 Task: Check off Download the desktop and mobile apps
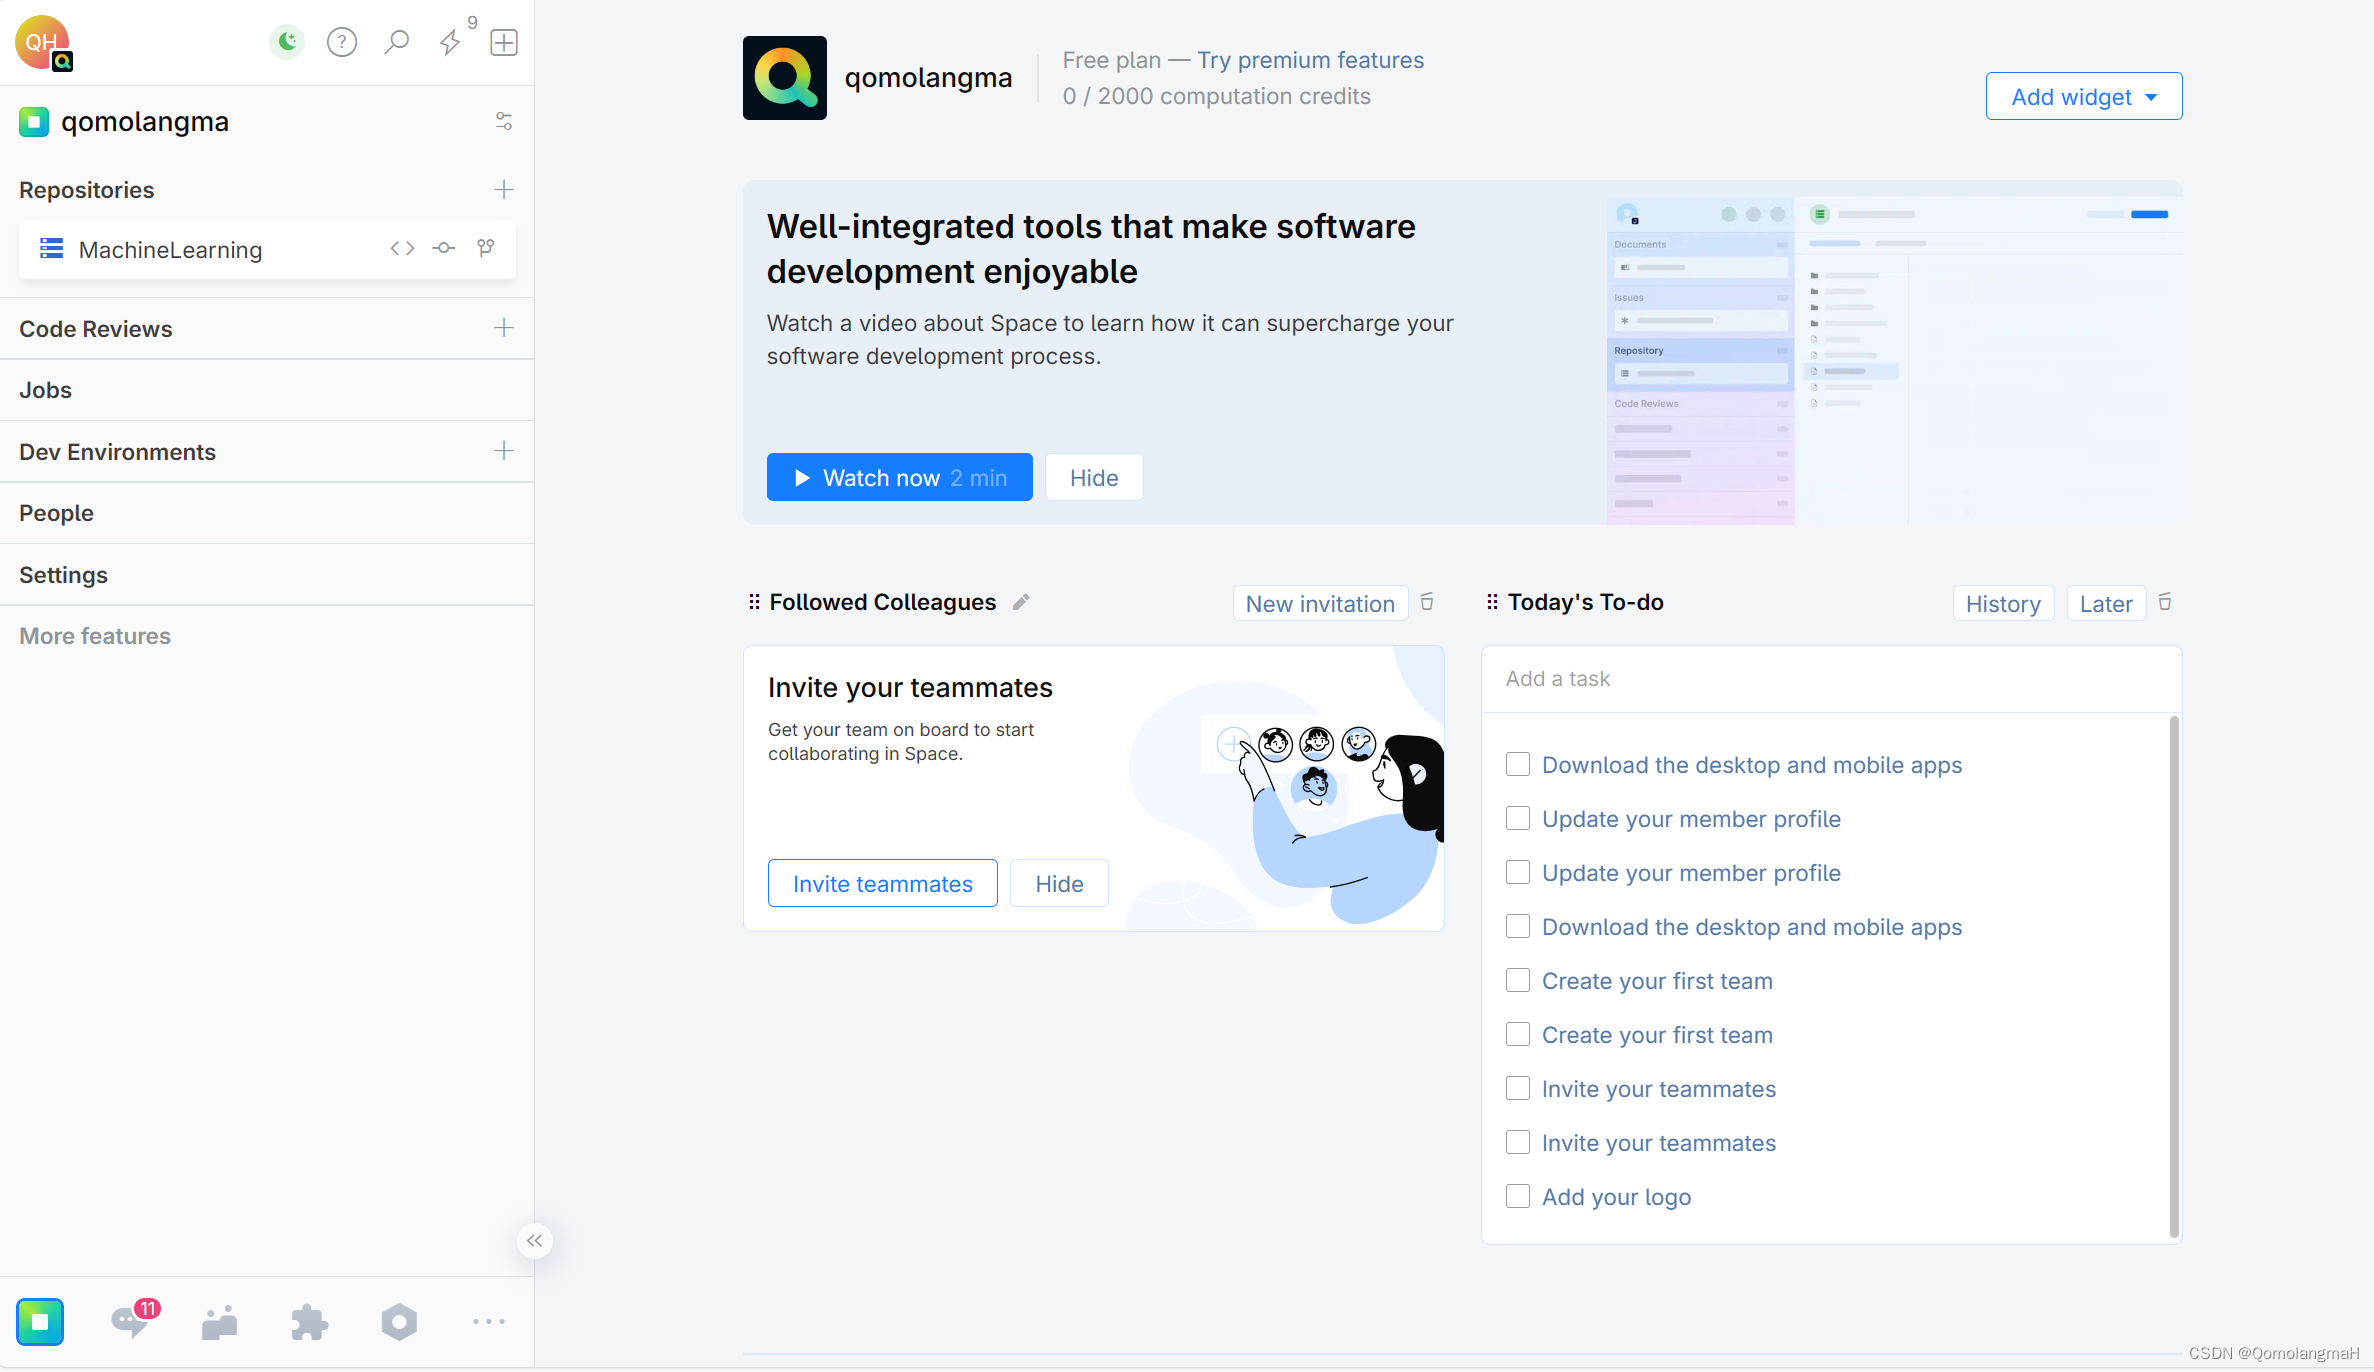[x=1517, y=763]
